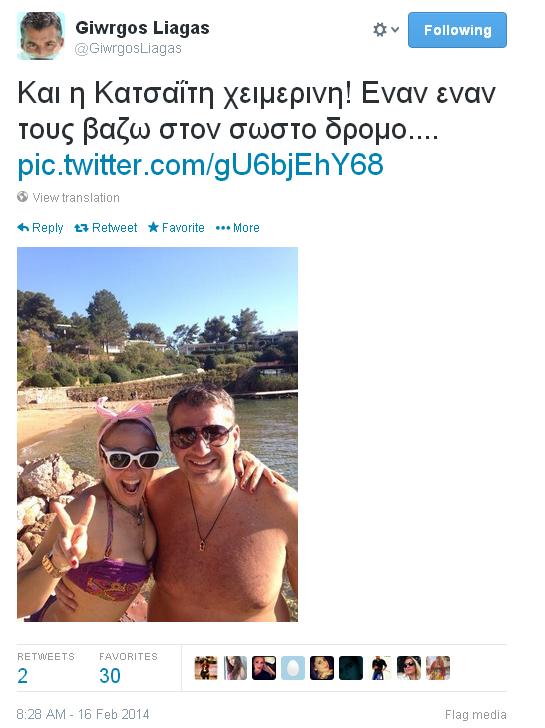Click the globe icon beside View translation

(23, 197)
